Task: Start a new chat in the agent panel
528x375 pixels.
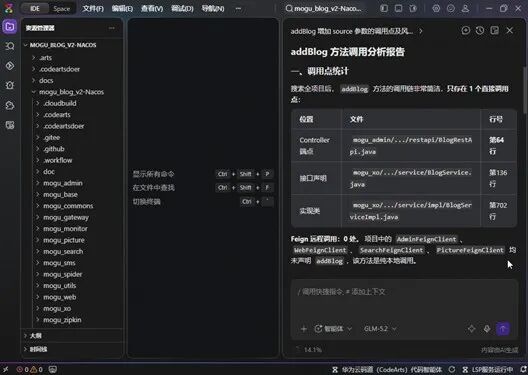Action: click(x=466, y=31)
